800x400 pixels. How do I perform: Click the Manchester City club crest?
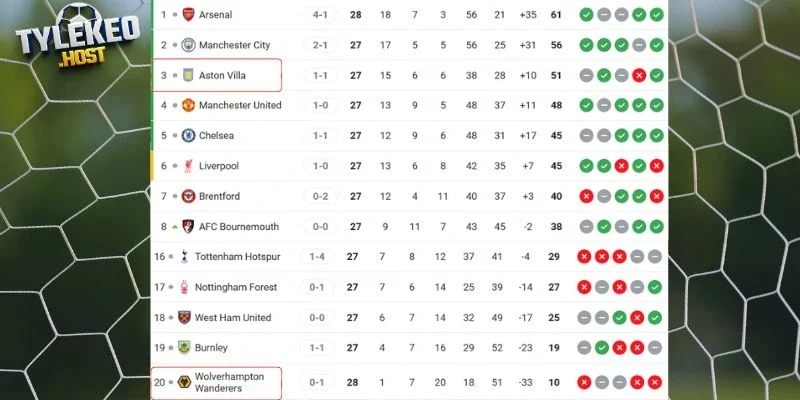185,45
